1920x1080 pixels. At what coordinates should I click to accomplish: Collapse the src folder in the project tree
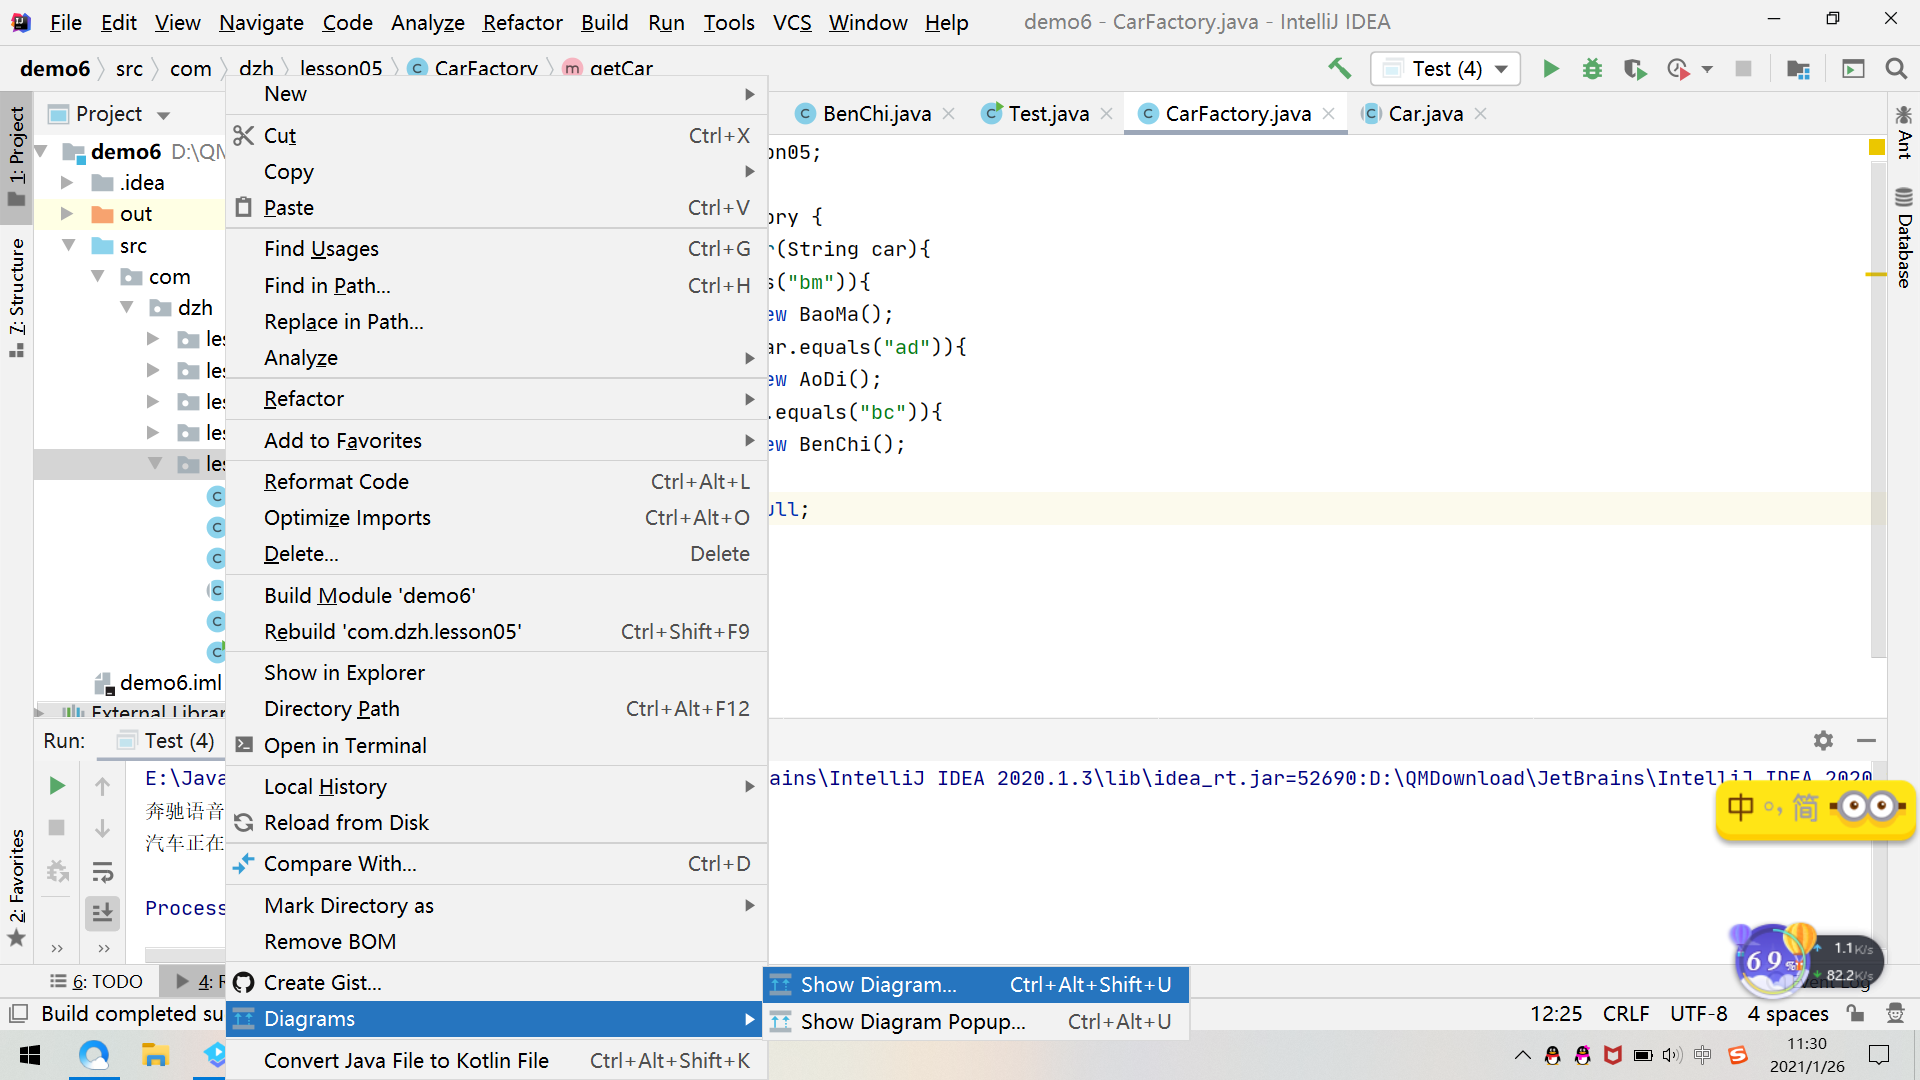68,245
